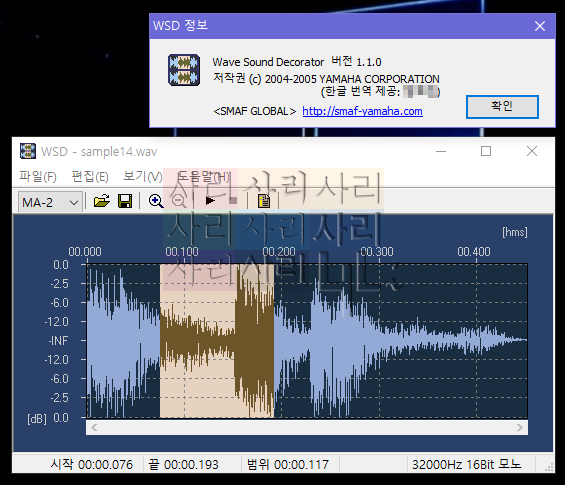565x485 pixels.
Task: Click the 00.400 time ruler label
Action: tap(474, 252)
